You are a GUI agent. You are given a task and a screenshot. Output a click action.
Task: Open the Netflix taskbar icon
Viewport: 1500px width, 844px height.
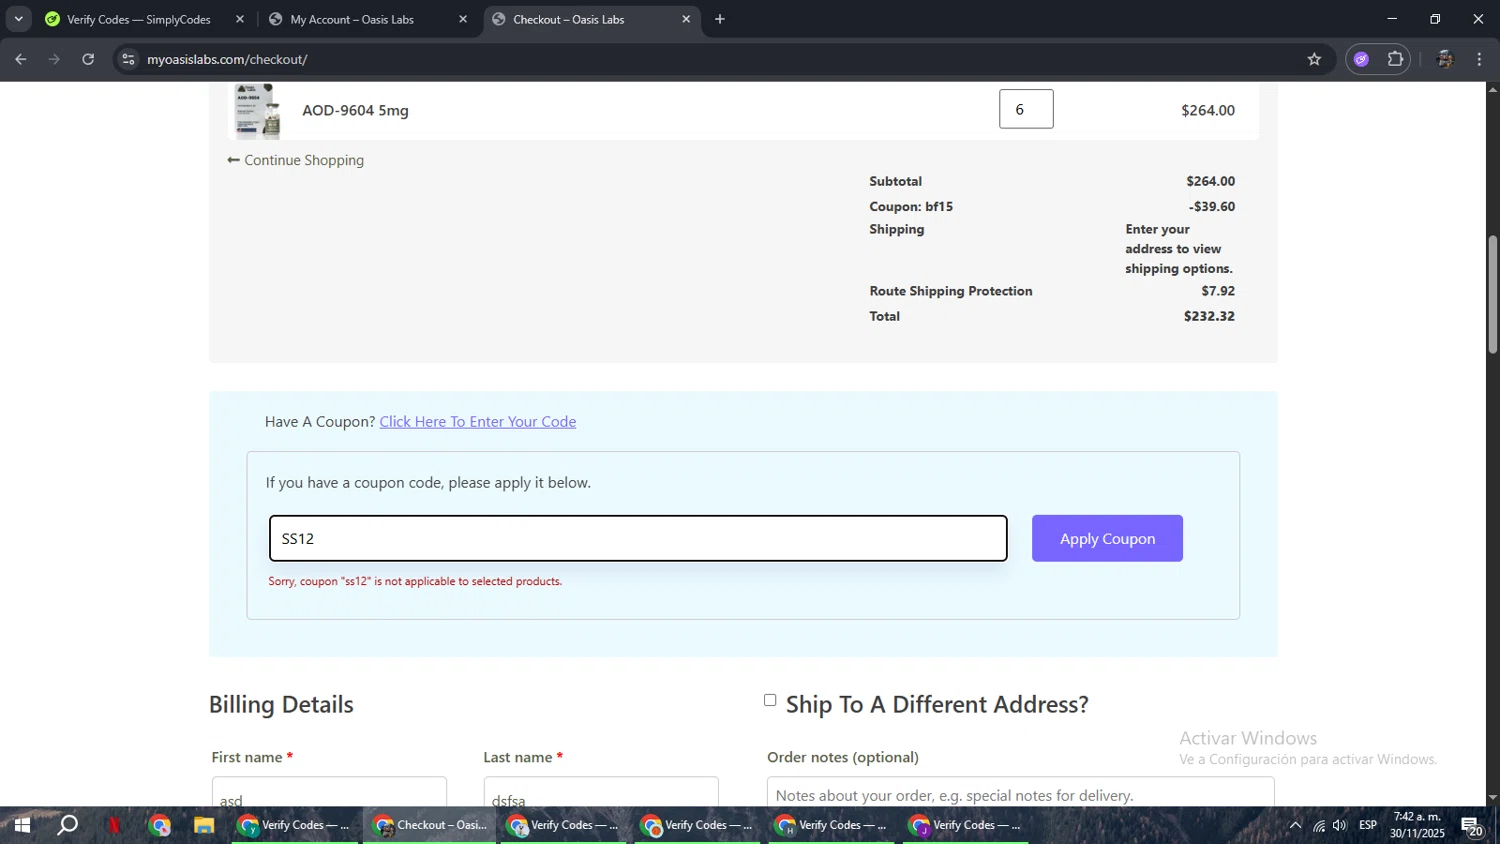tap(114, 826)
